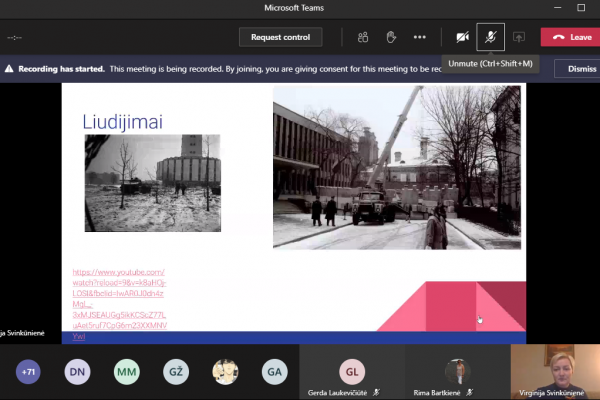The image size is (600, 400).
Task: Select Rima Bartkienė's participant tile
Action: [458, 372]
